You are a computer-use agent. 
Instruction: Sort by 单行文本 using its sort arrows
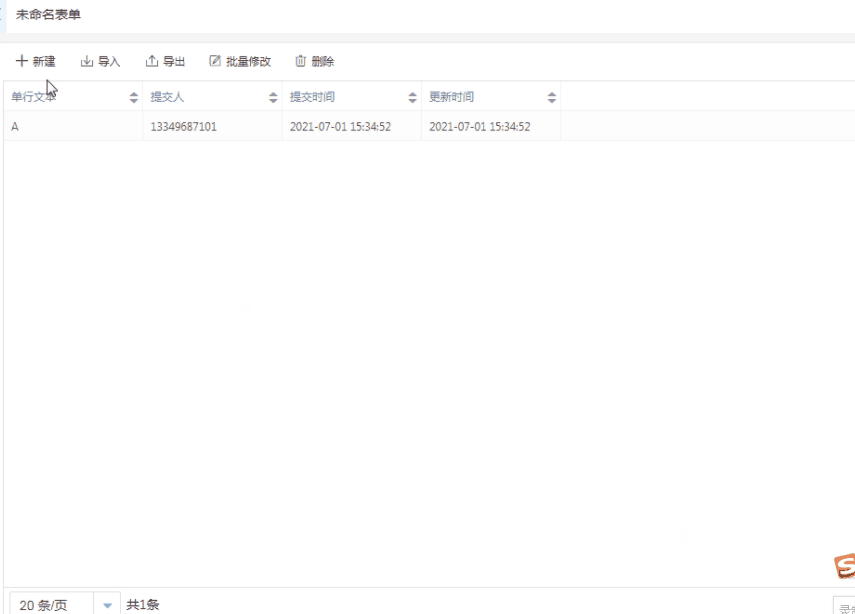tap(134, 97)
